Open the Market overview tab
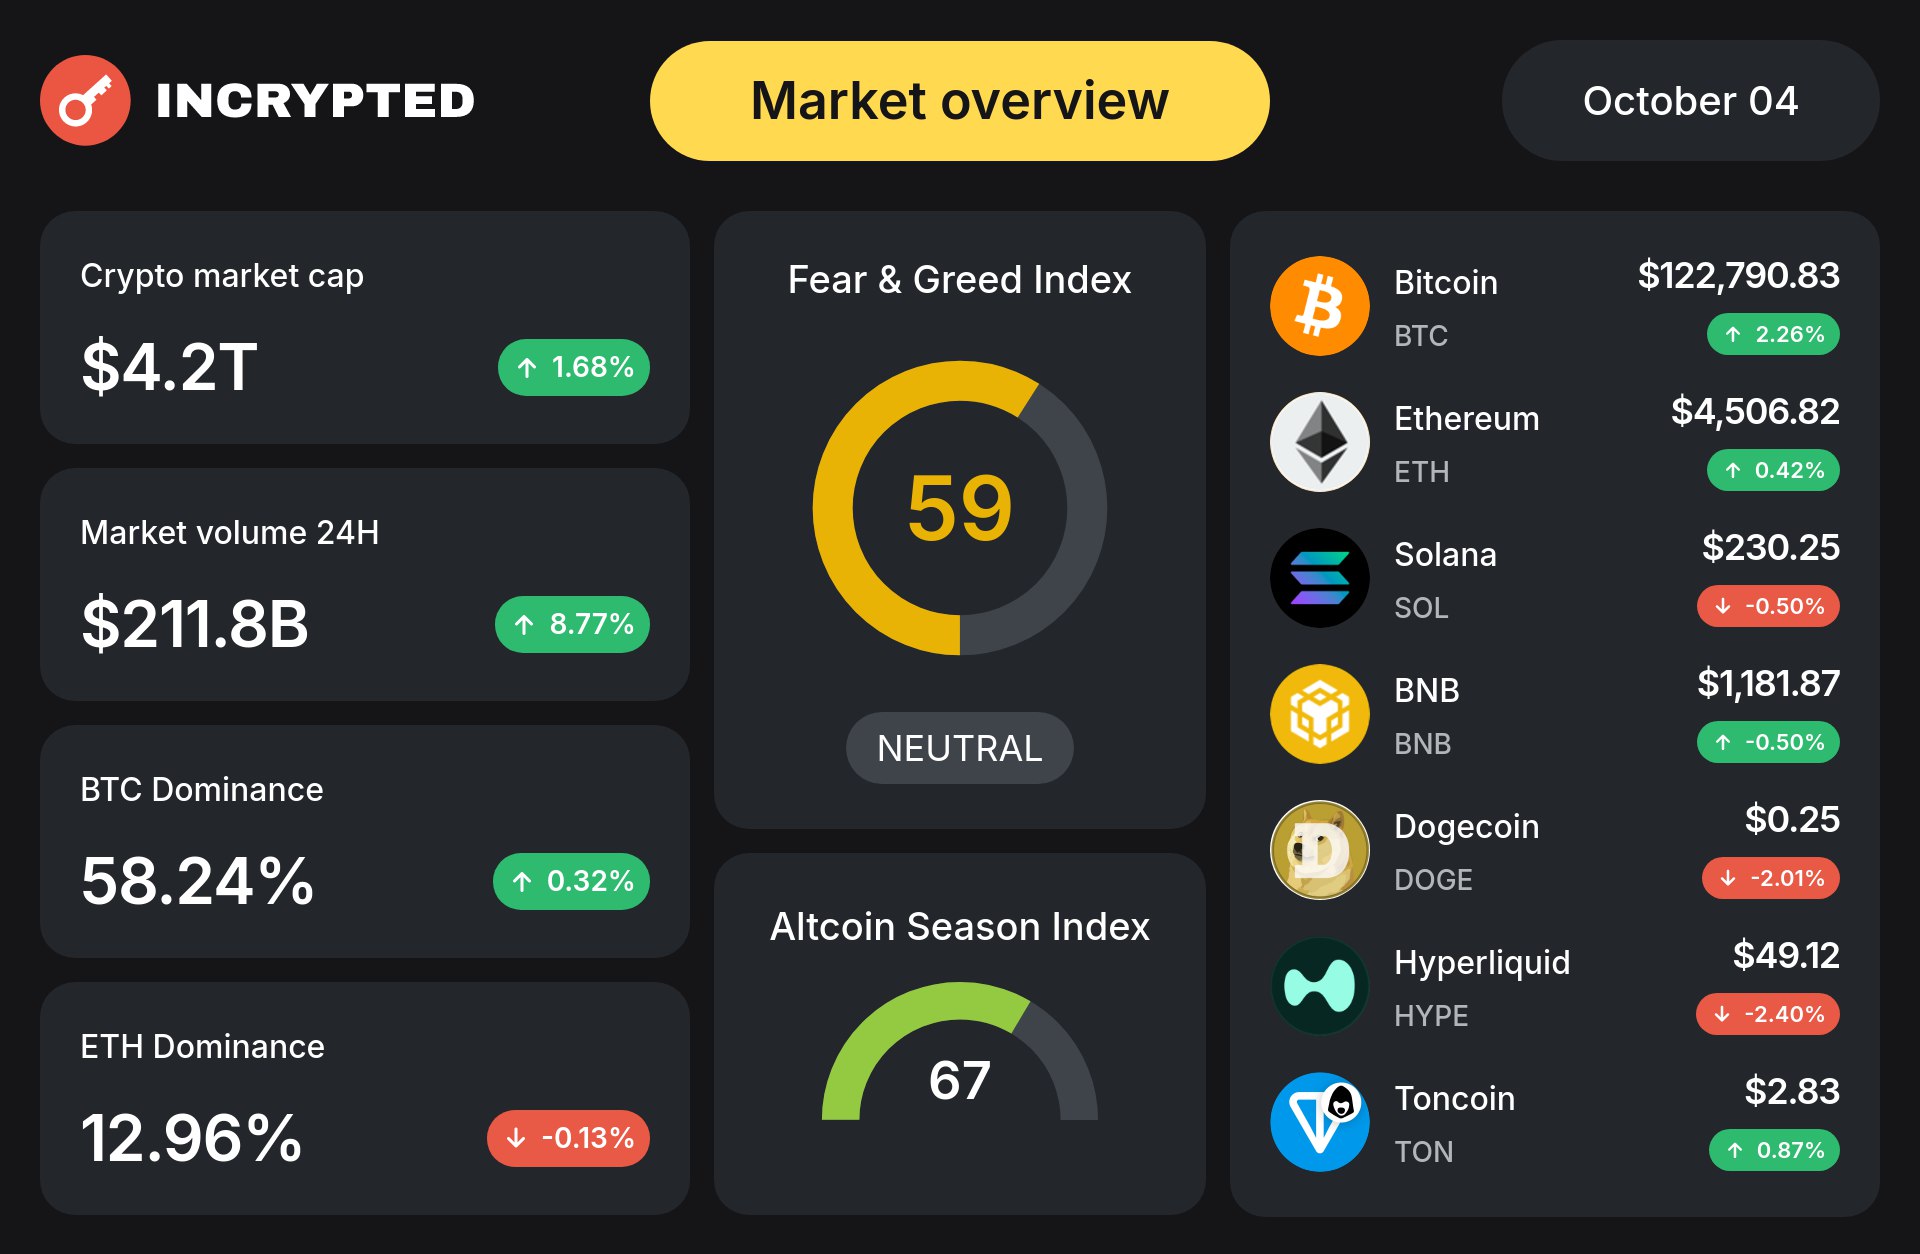 click(959, 101)
